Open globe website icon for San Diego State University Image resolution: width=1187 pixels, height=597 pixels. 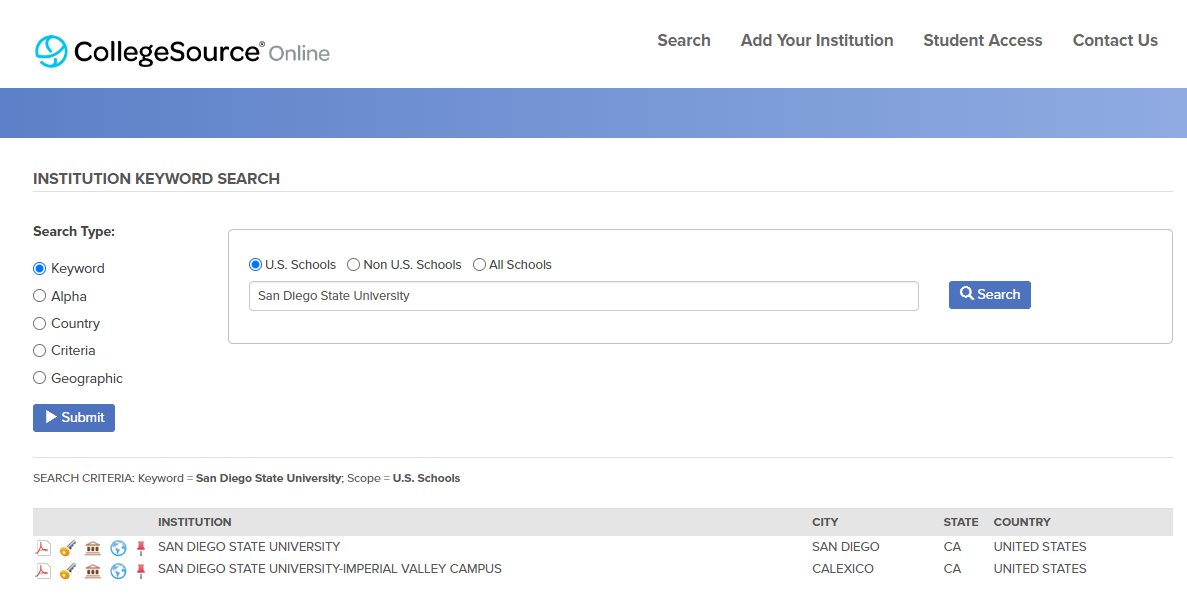118,547
